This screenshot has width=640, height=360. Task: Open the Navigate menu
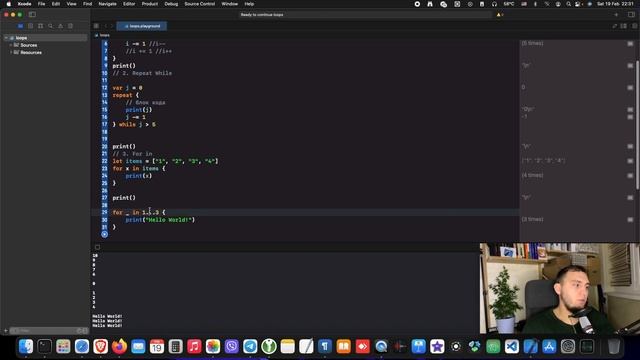107,4
